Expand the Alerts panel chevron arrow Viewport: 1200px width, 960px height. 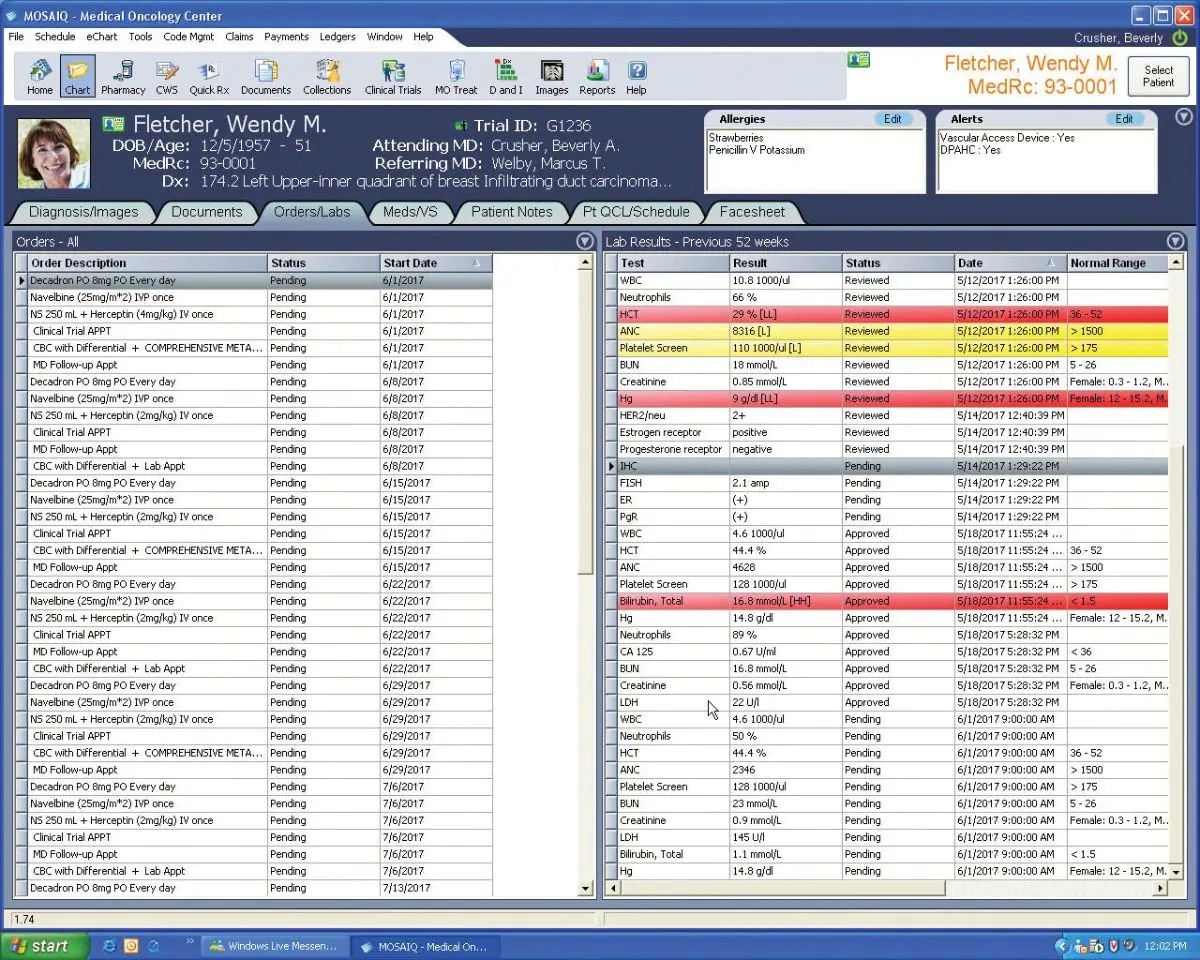1186,118
